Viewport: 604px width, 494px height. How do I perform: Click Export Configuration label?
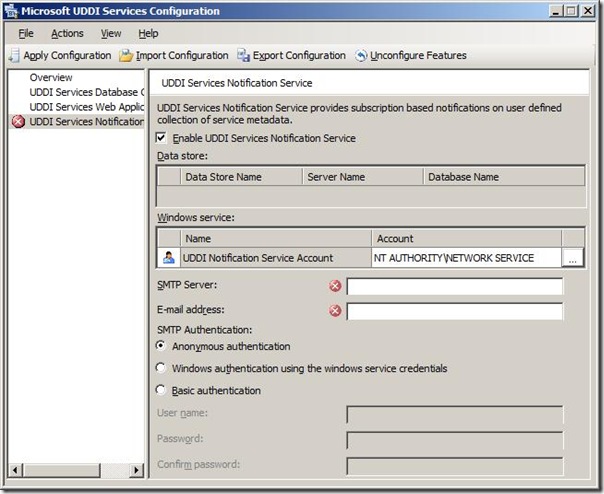tap(299, 56)
